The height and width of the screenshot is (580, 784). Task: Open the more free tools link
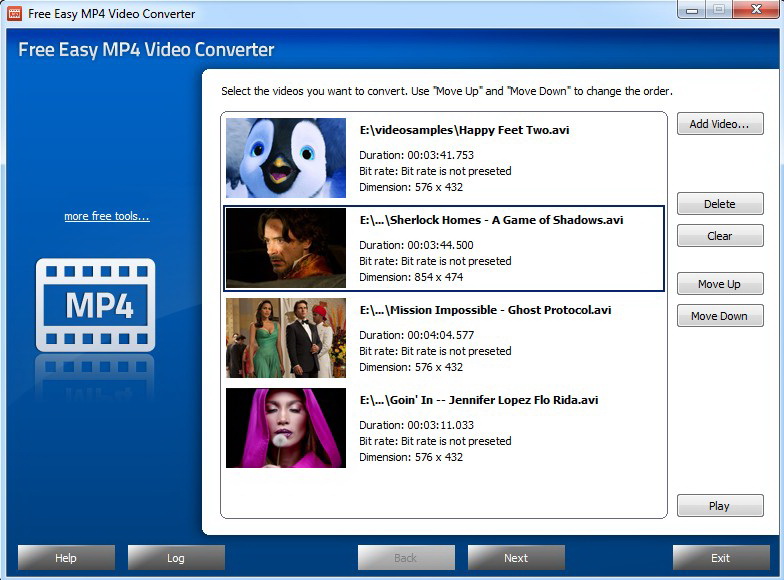click(x=107, y=216)
